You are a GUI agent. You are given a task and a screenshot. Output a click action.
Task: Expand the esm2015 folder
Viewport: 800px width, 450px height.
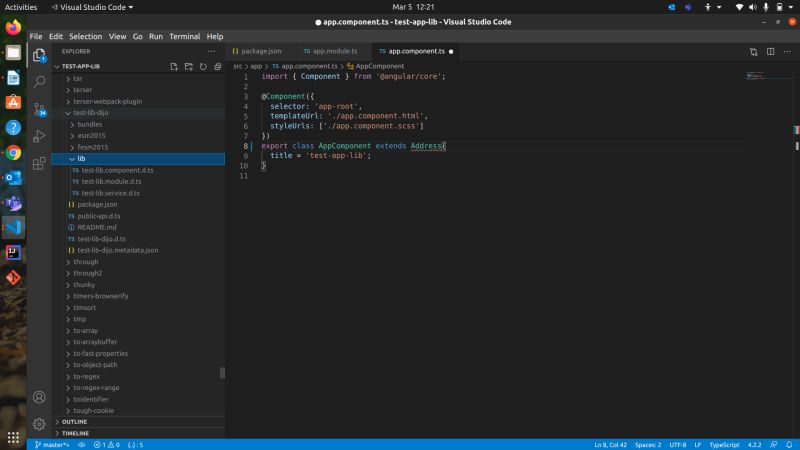click(x=91, y=136)
